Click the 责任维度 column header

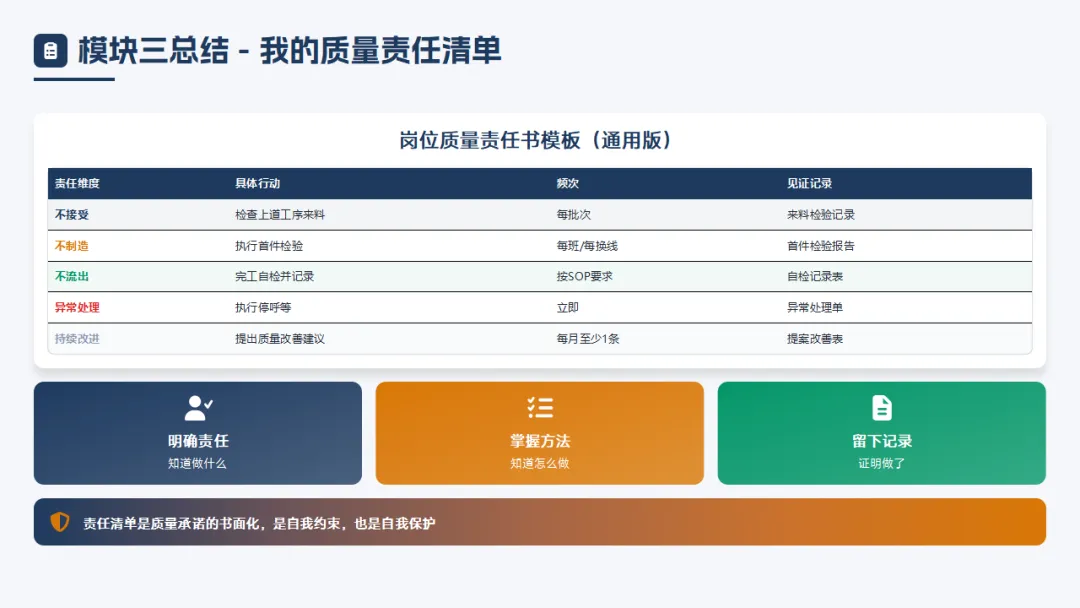pos(77,183)
